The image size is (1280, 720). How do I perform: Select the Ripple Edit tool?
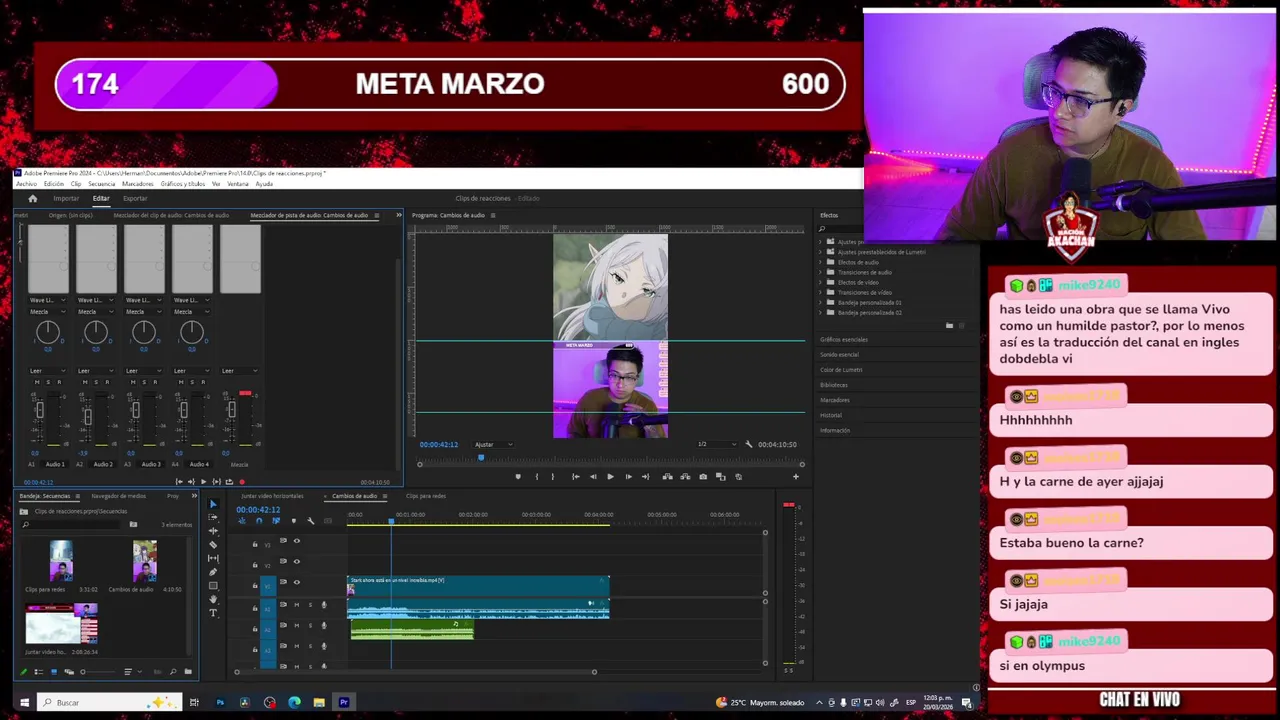pyautogui.click(x=213, y=531)
